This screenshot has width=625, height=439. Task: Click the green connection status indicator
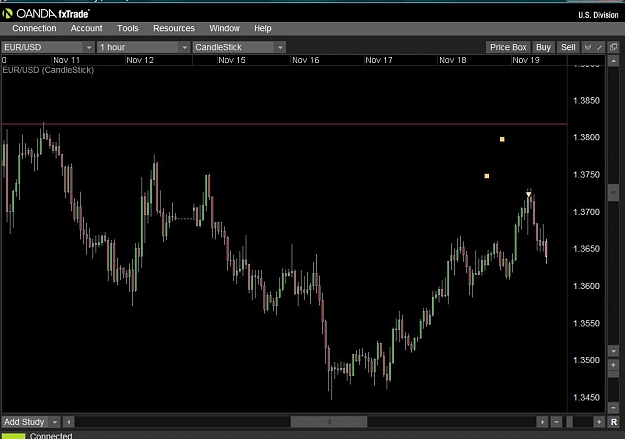click(13, 436)
